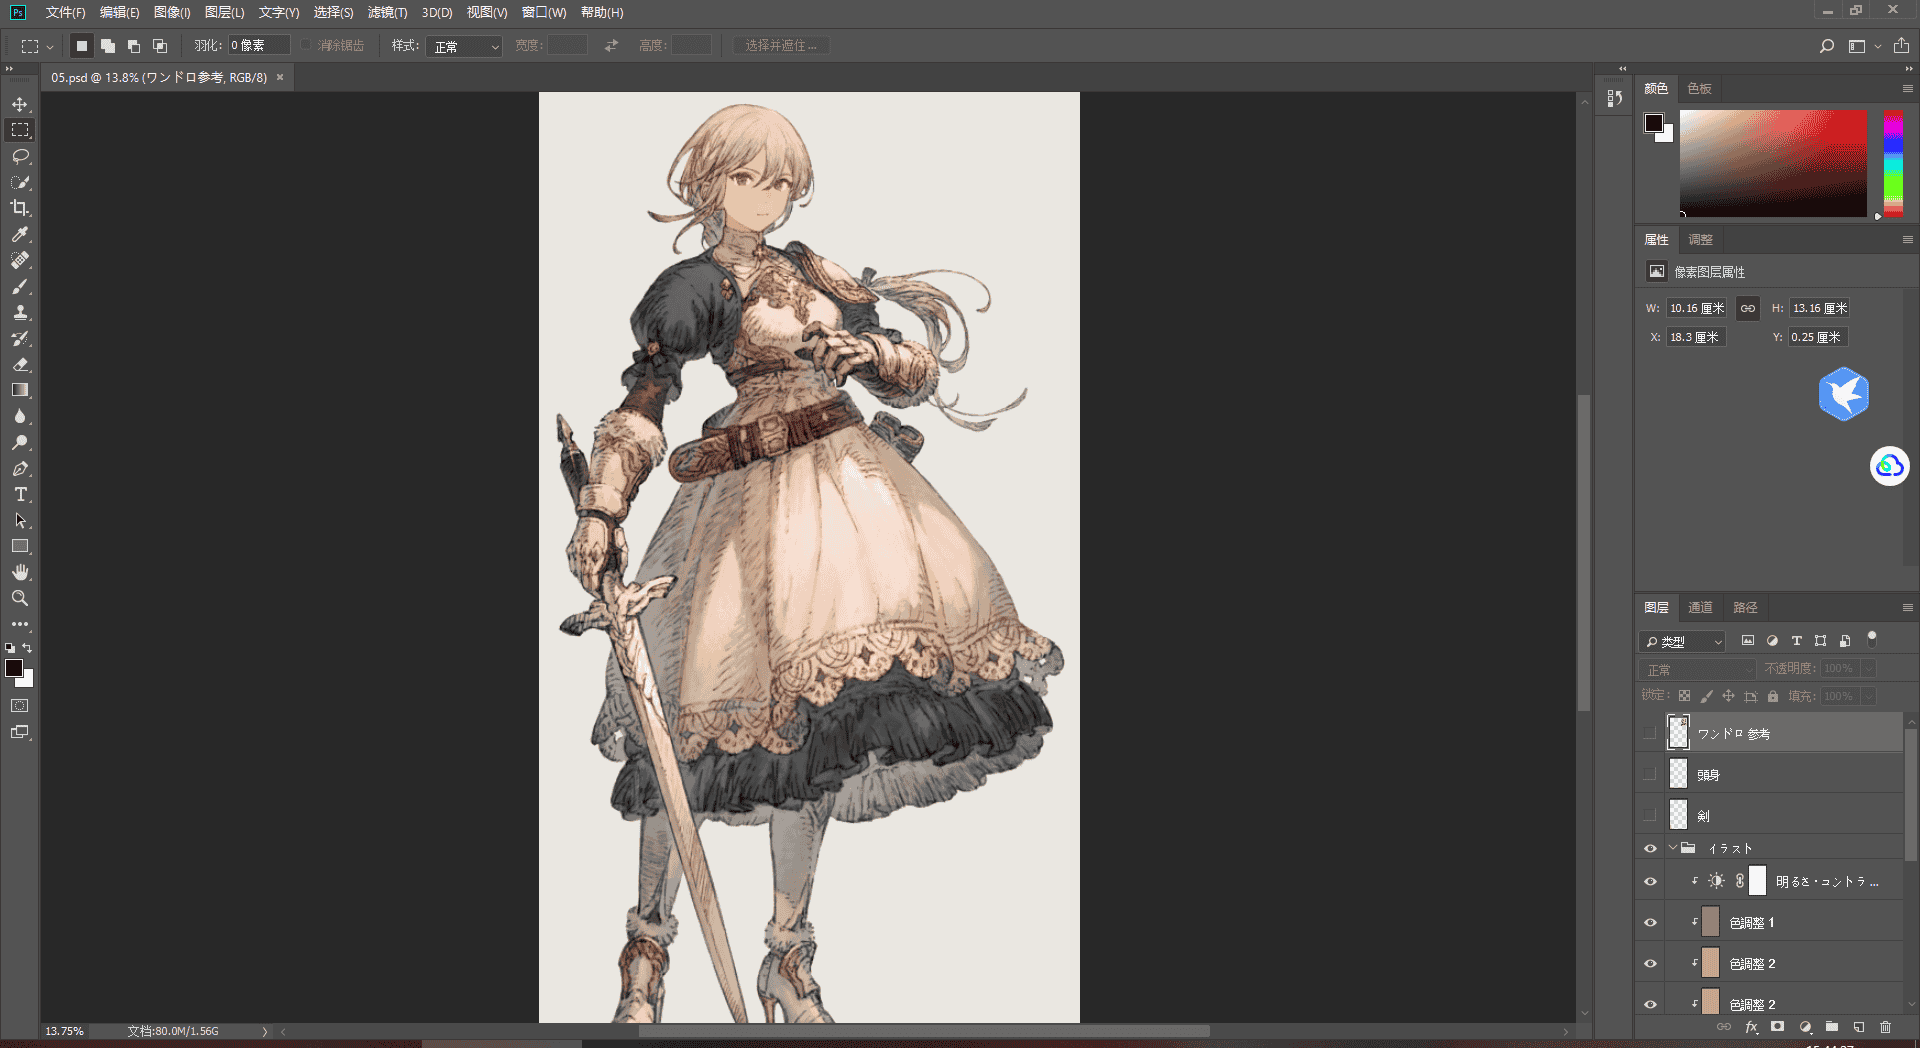
Task: Hide the イラスト layer group
Action: [1650, 848]
